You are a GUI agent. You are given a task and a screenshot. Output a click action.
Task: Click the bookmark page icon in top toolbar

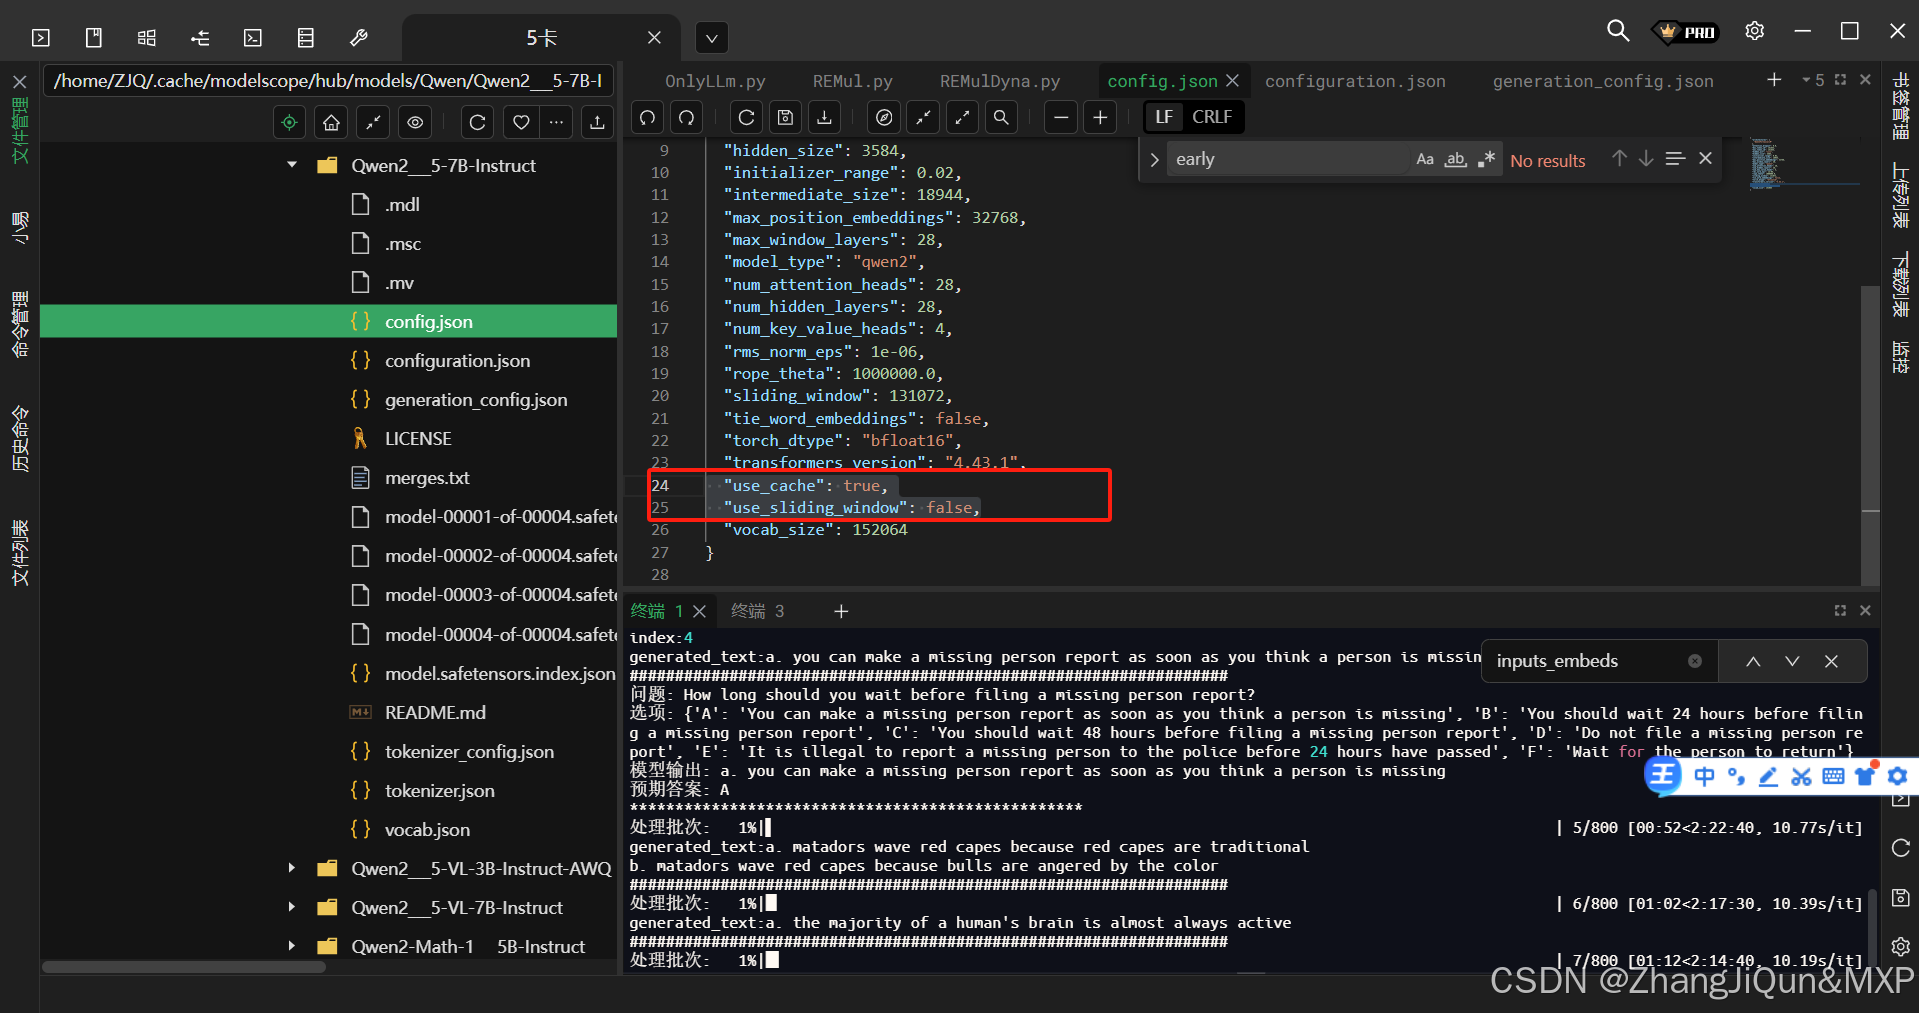(94, 38)
